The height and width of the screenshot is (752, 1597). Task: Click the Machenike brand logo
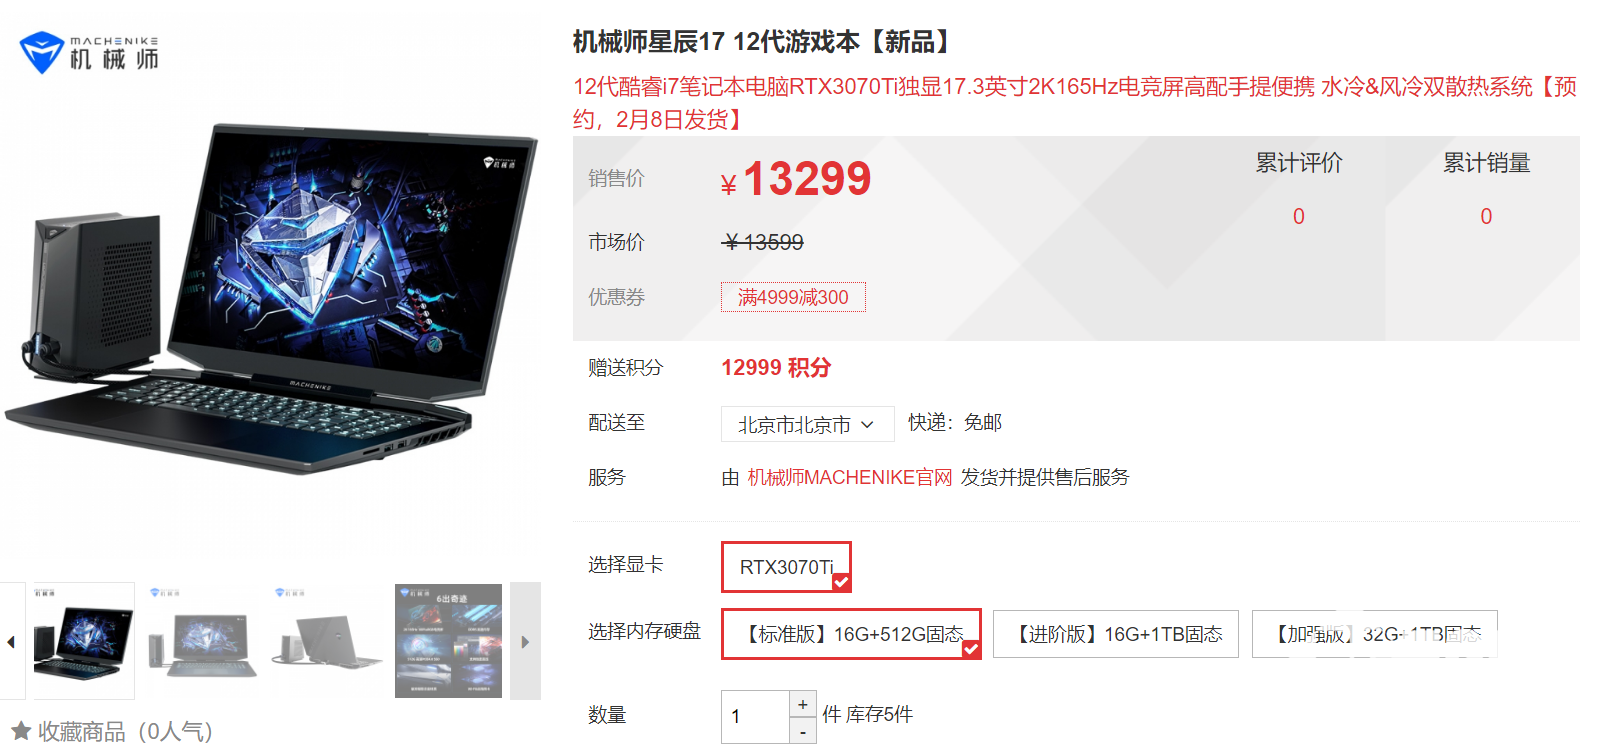[x=89, y=52]
